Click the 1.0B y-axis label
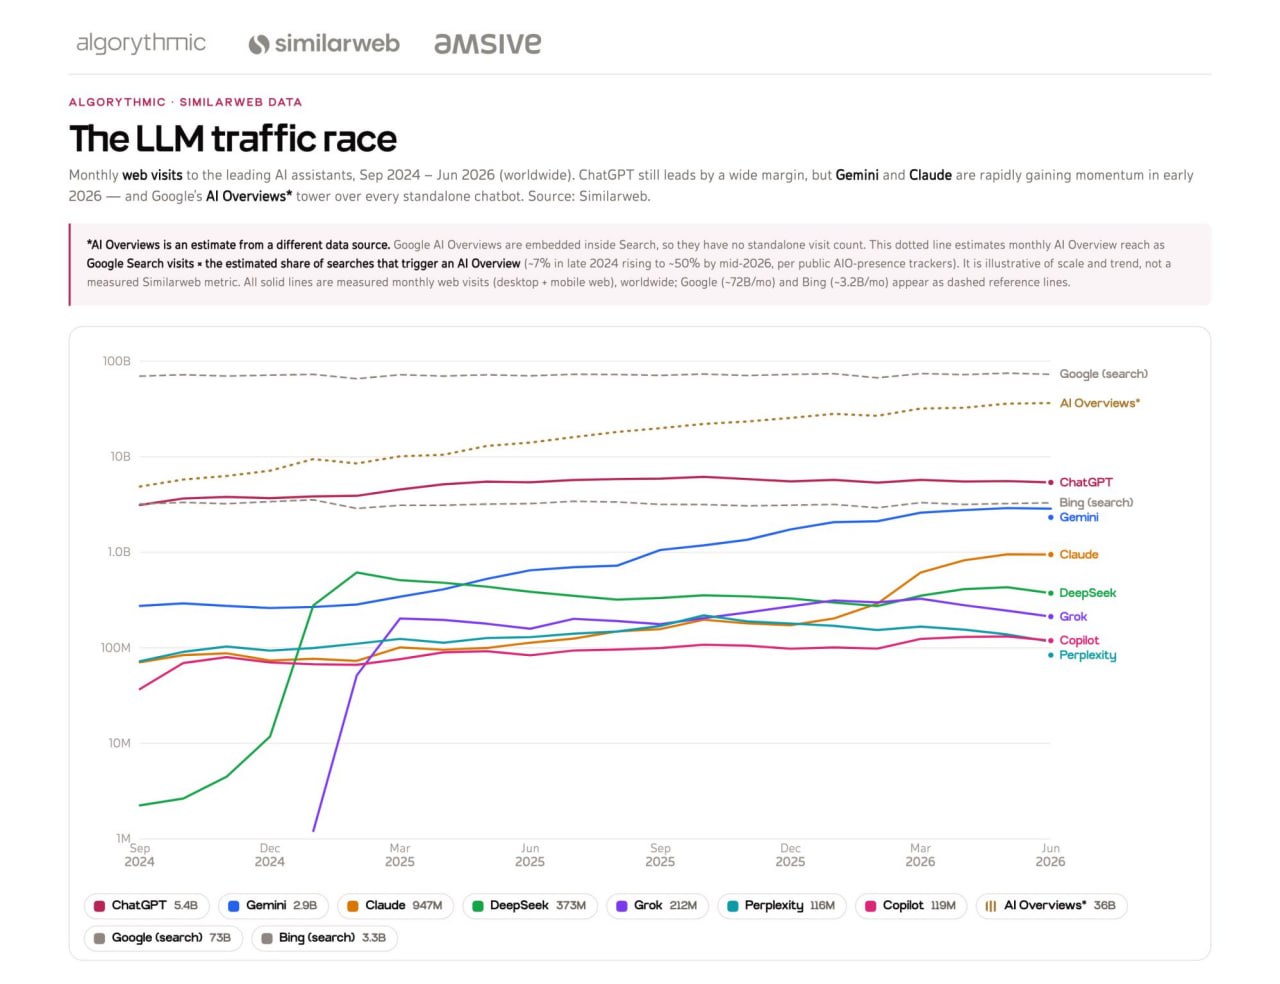 119,552
